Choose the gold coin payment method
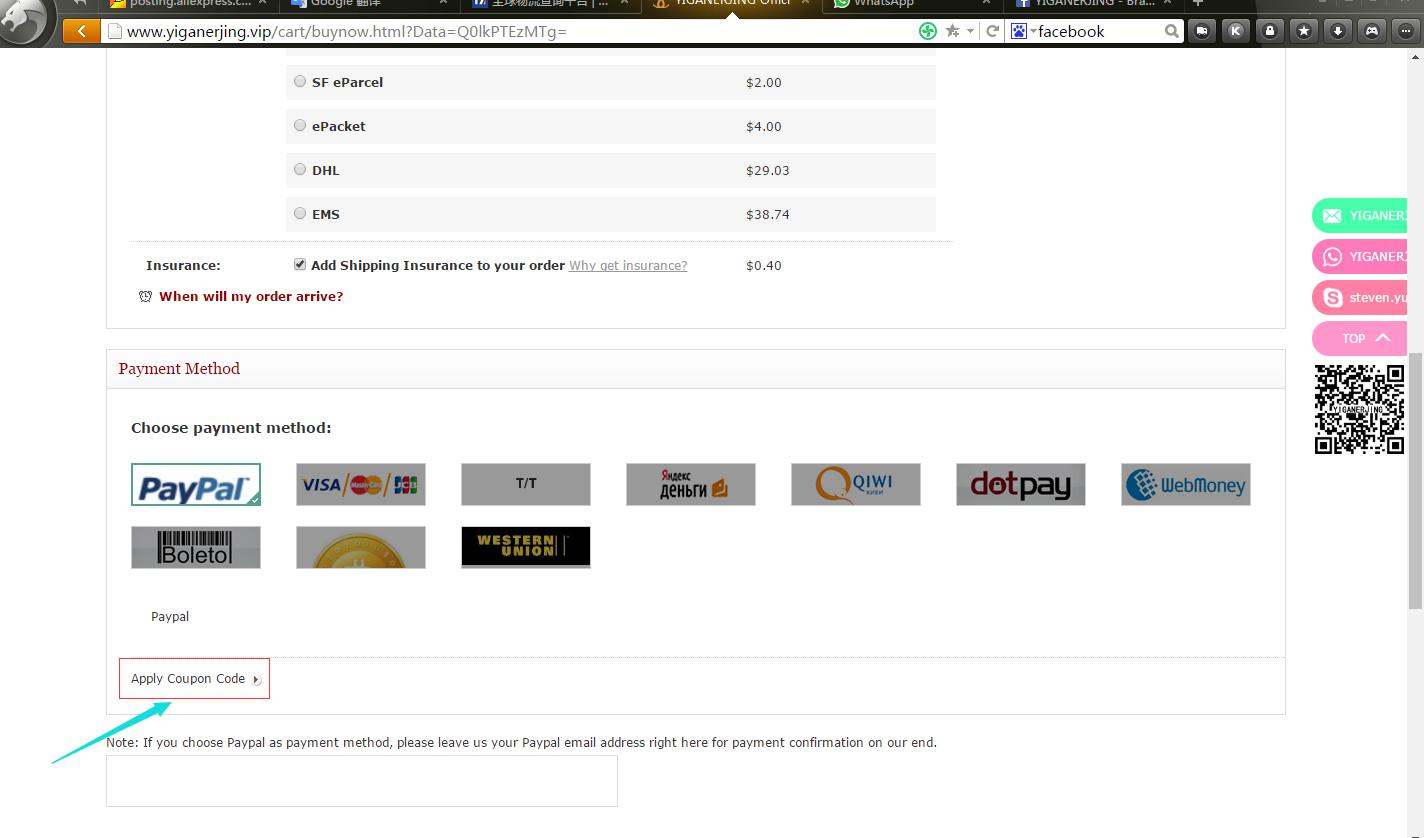The height and width of the screenshot is (838, 1424). coord(361,547)
